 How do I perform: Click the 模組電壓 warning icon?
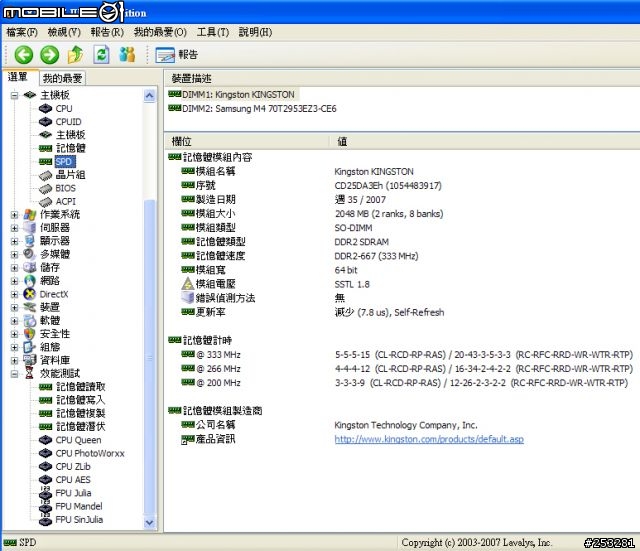(x=187, y=284)
